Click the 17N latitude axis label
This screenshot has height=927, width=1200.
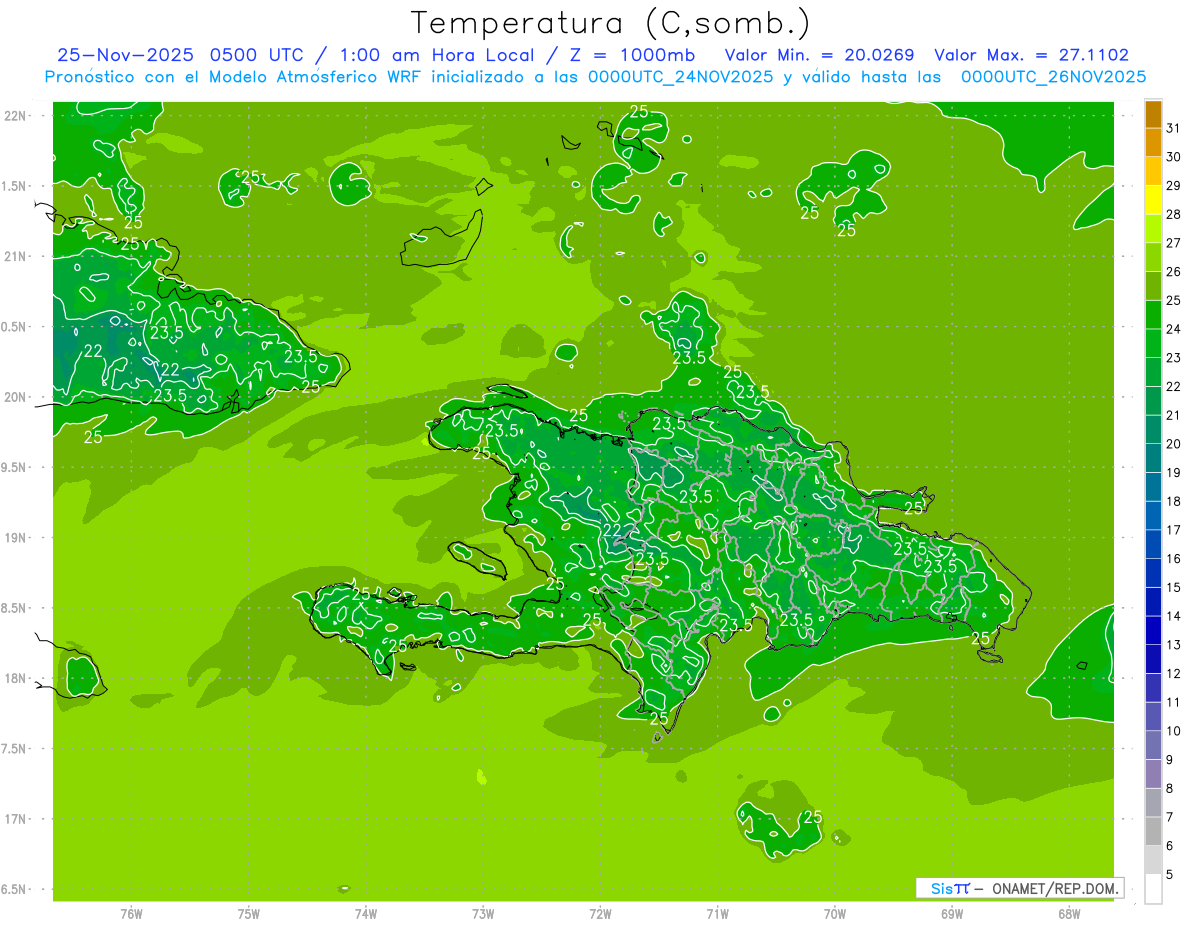point(18,819)
